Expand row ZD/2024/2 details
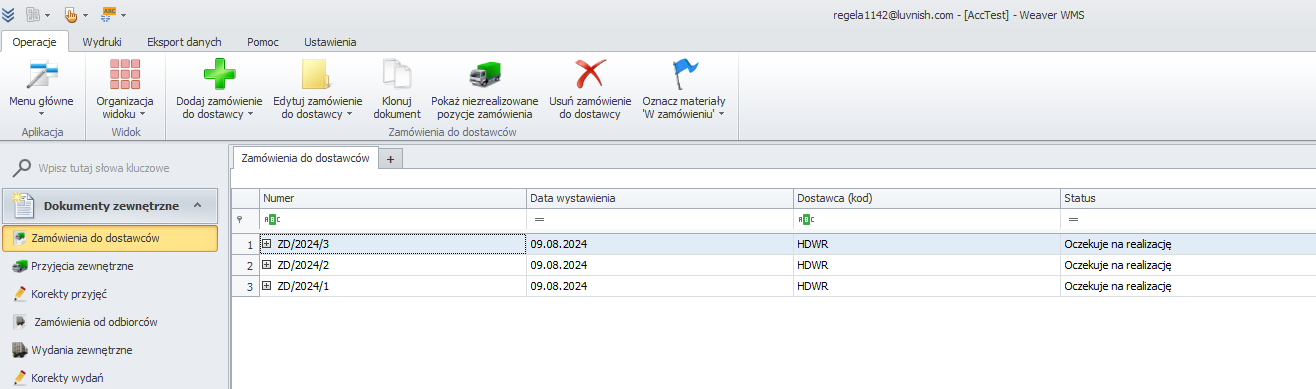 point(267,265)
